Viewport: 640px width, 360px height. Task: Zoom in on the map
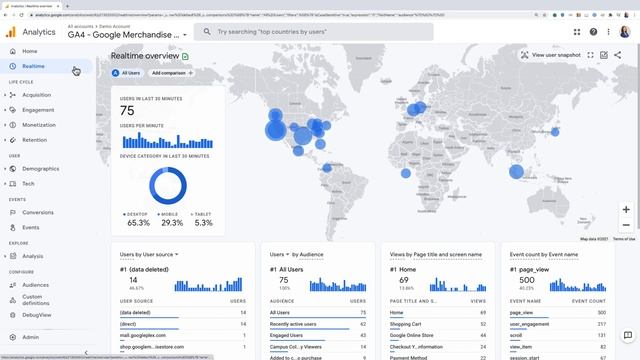pyautogui.click(x=626, y=209)
